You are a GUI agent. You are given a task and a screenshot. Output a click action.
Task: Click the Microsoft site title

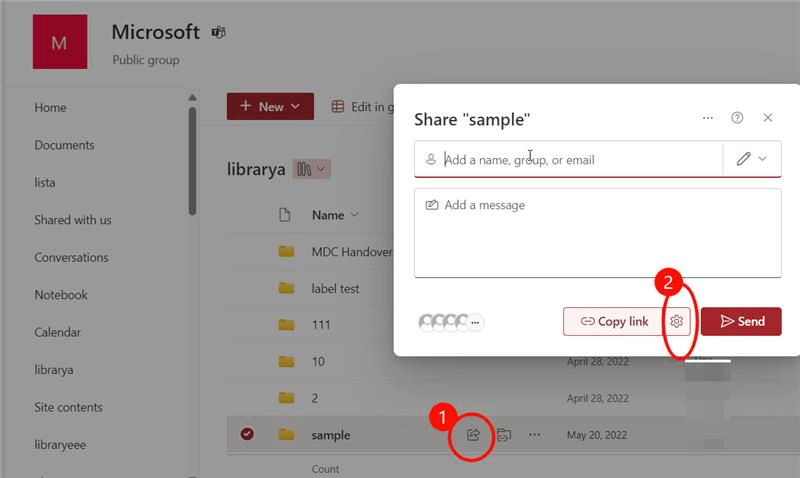[x=156, y=32]
